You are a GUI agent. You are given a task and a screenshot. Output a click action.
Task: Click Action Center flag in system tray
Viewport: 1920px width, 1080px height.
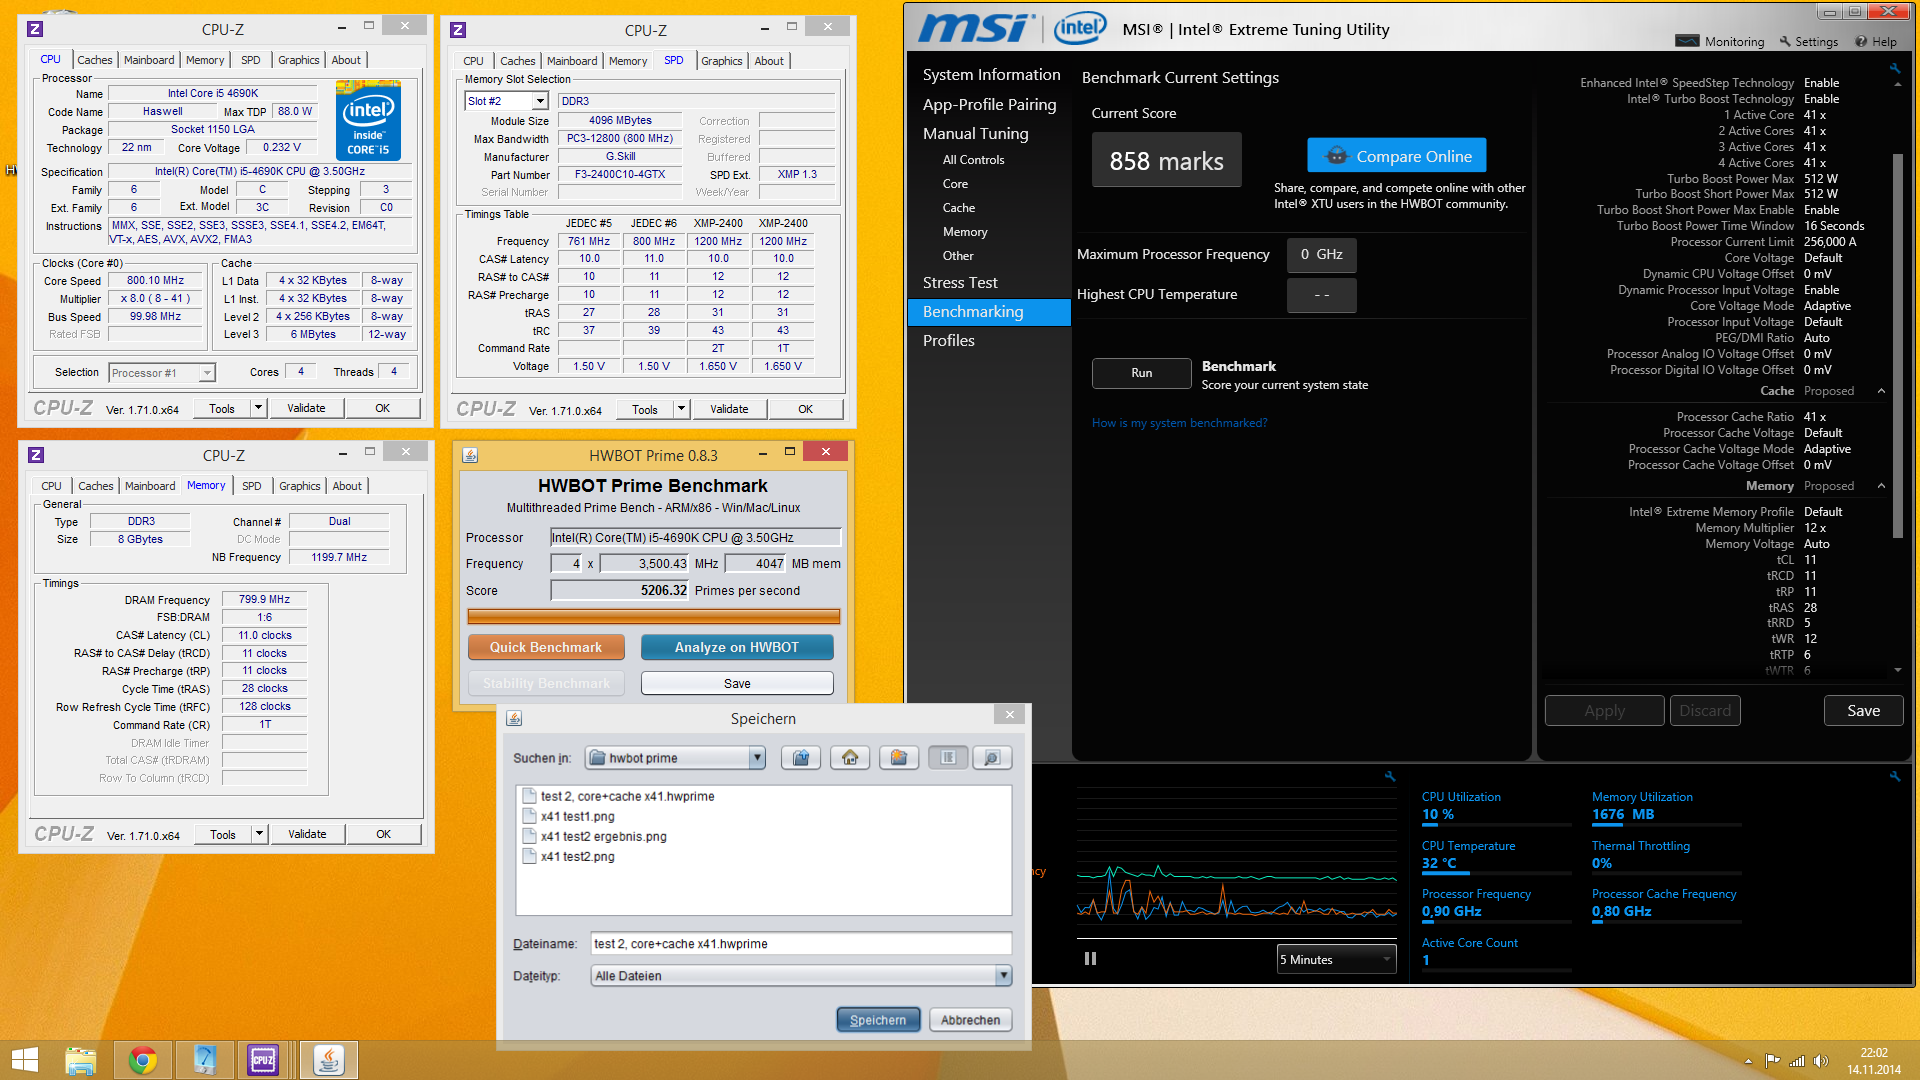1772,1061
